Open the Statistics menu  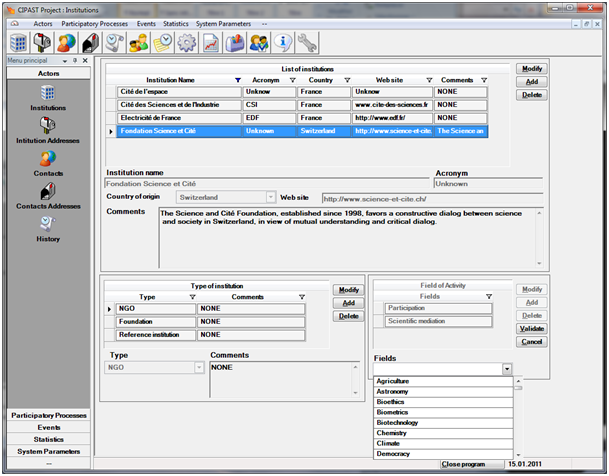176,24
